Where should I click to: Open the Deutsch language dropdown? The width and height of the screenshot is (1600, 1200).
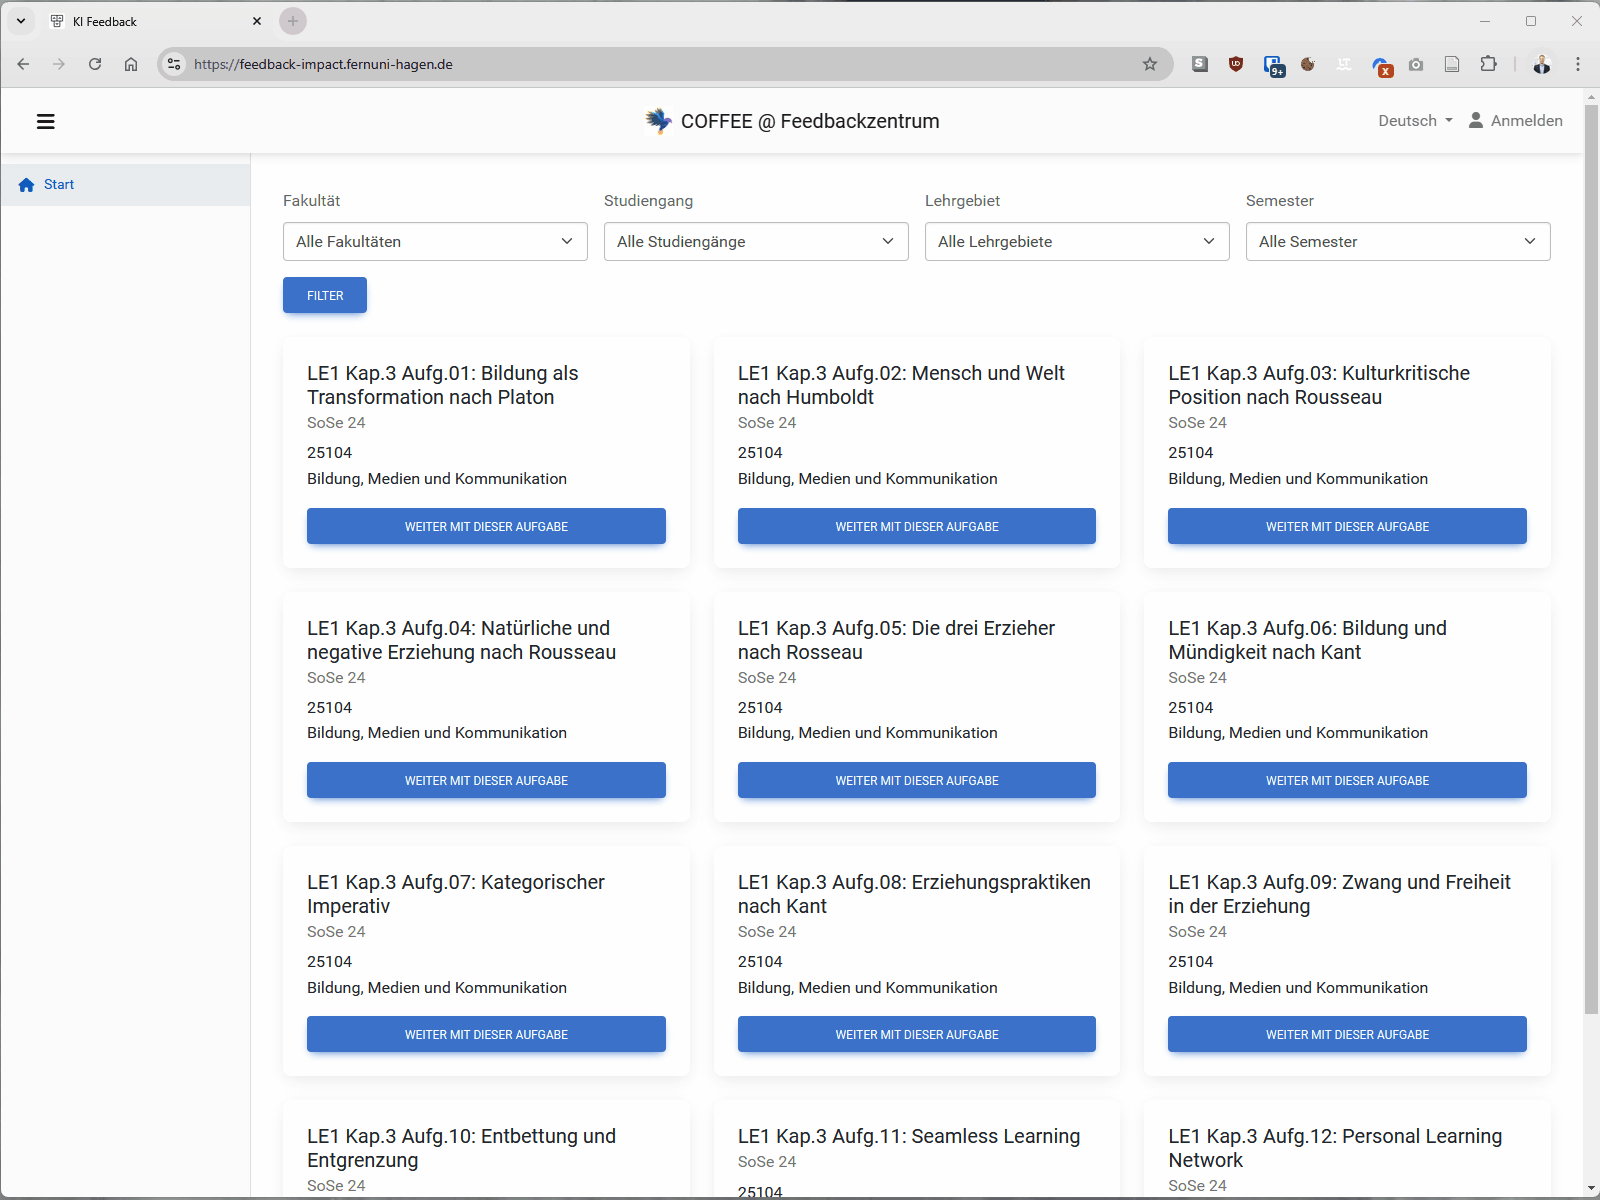(x=1413, y=120)
